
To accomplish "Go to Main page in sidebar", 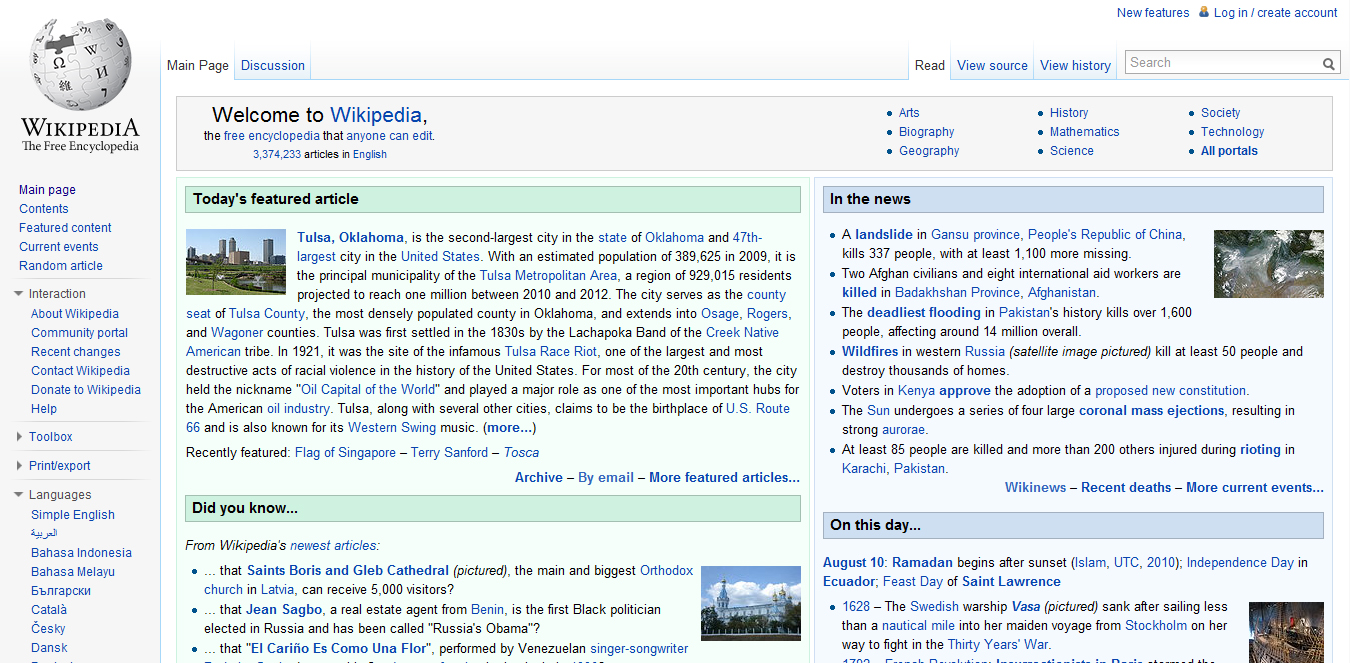I will tap(47, 190).
